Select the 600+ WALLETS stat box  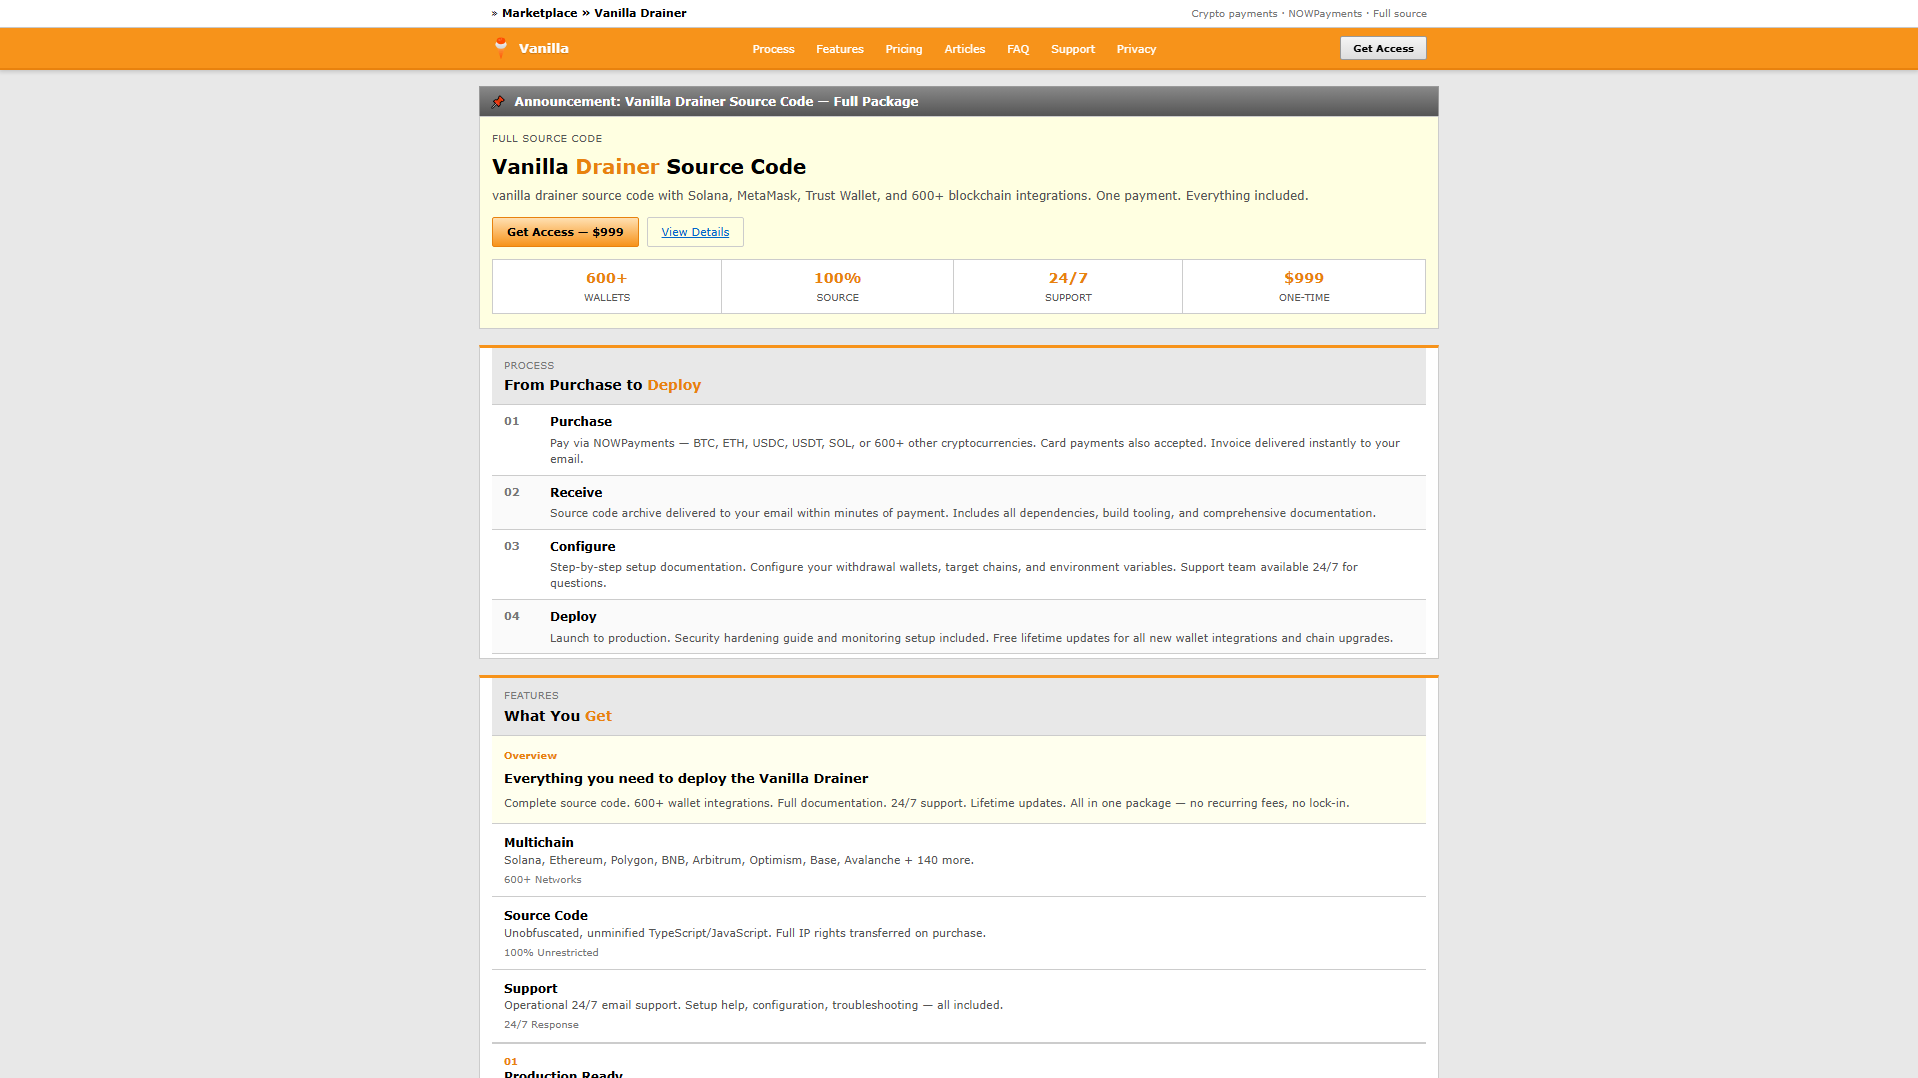click(x=607, y=286)
